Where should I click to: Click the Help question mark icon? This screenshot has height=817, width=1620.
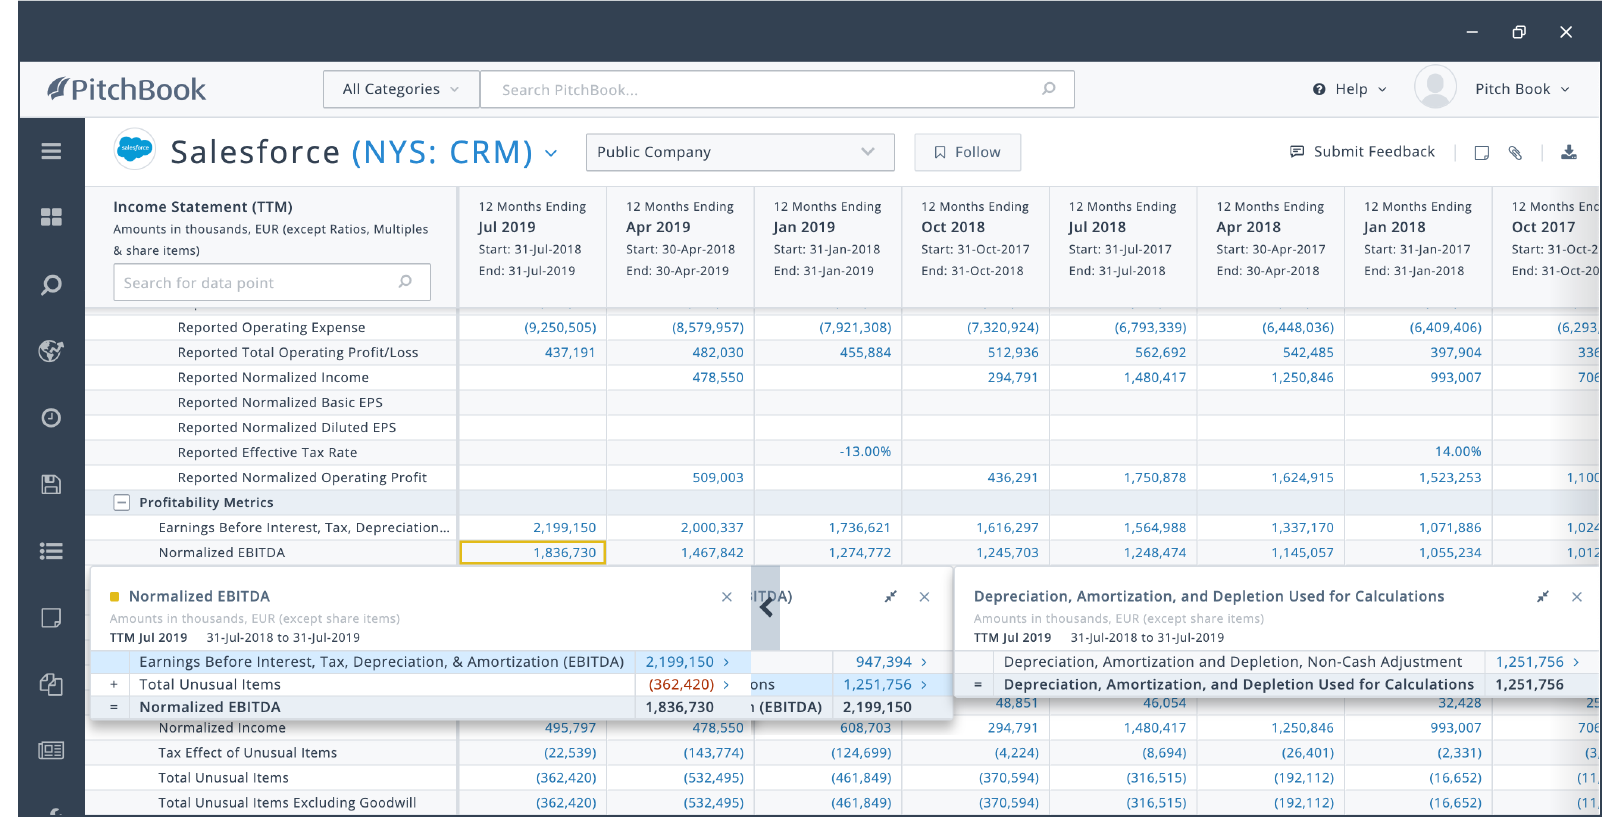tap(1319, 89)
